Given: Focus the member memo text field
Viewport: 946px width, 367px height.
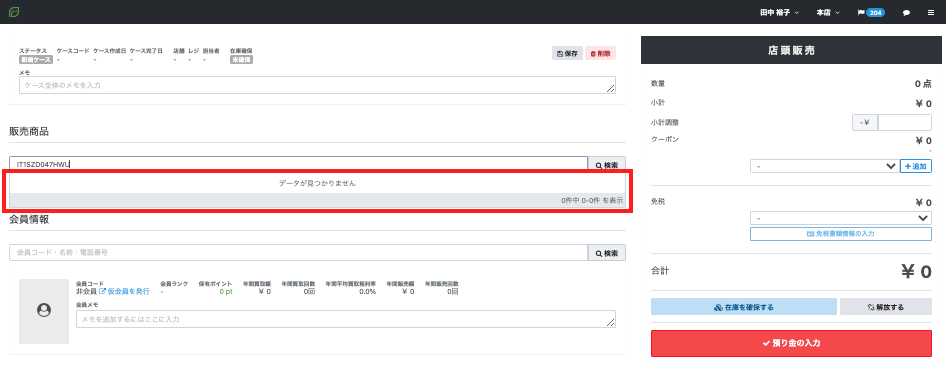Looking at the screenshot, I should pyautogui.click(x=346, y=319).
